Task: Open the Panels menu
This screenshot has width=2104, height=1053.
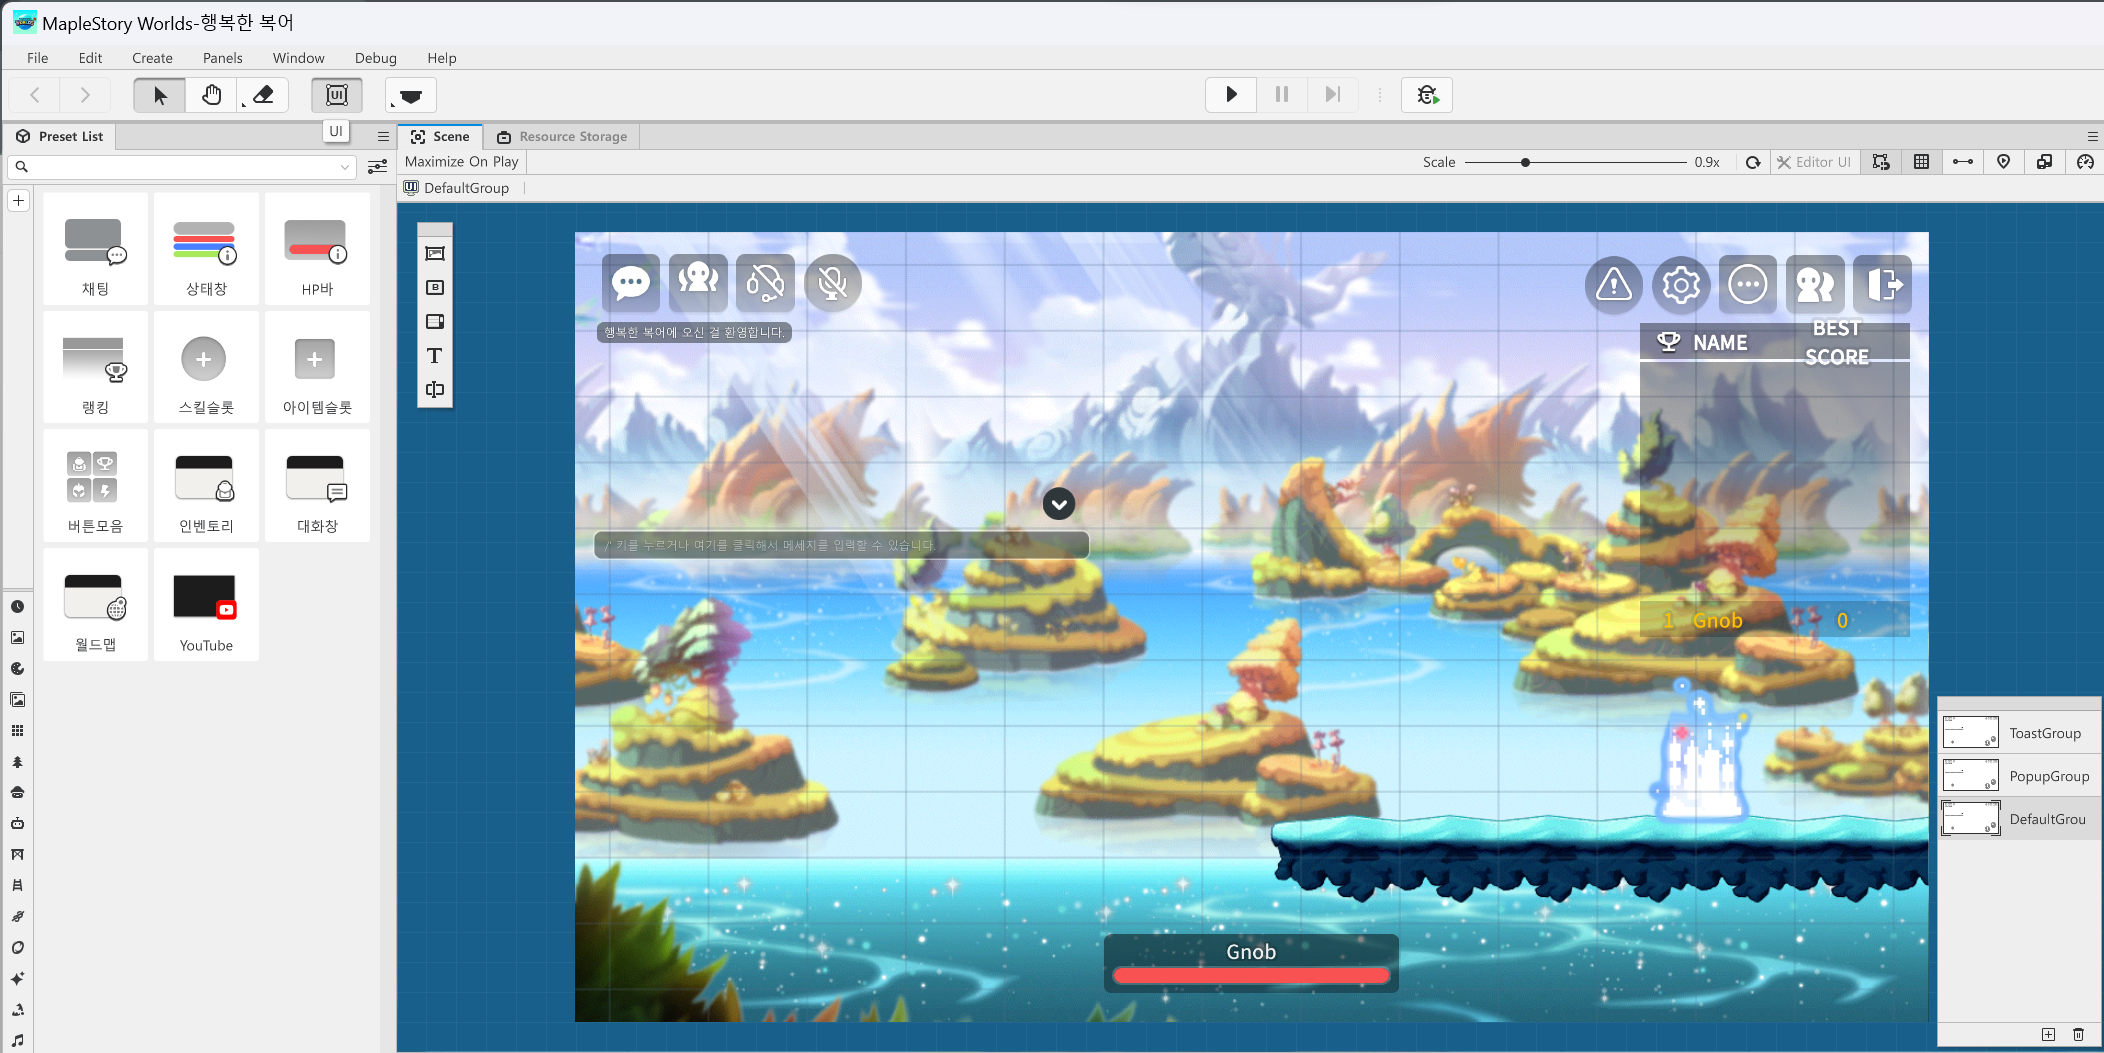Action: tap(222, 58)
